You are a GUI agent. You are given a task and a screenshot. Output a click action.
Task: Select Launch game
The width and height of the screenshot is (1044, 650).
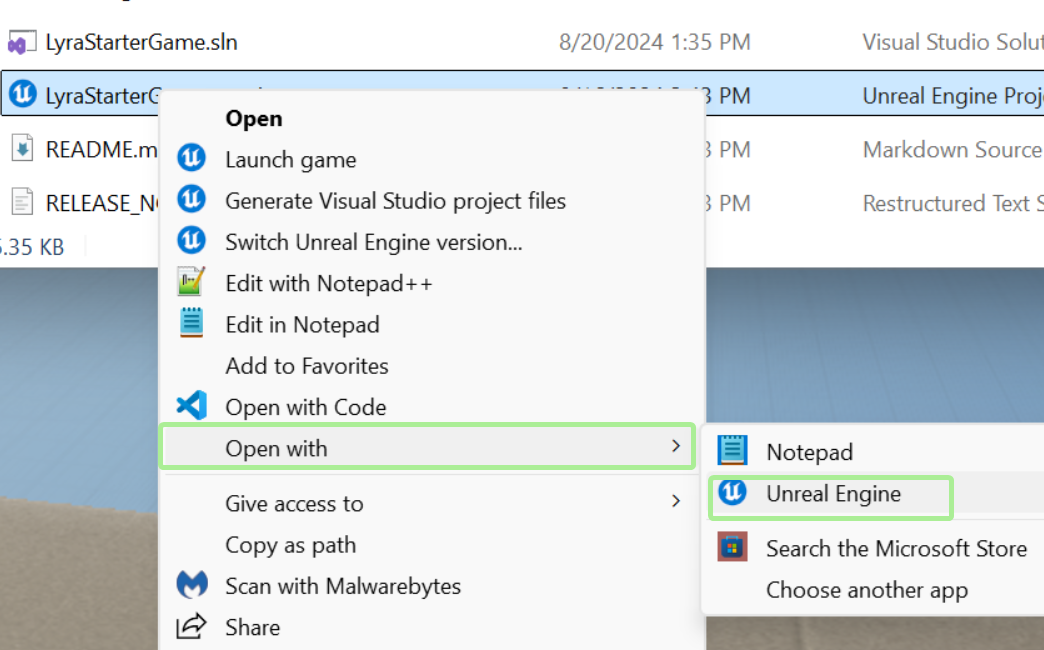pos(290,160)
